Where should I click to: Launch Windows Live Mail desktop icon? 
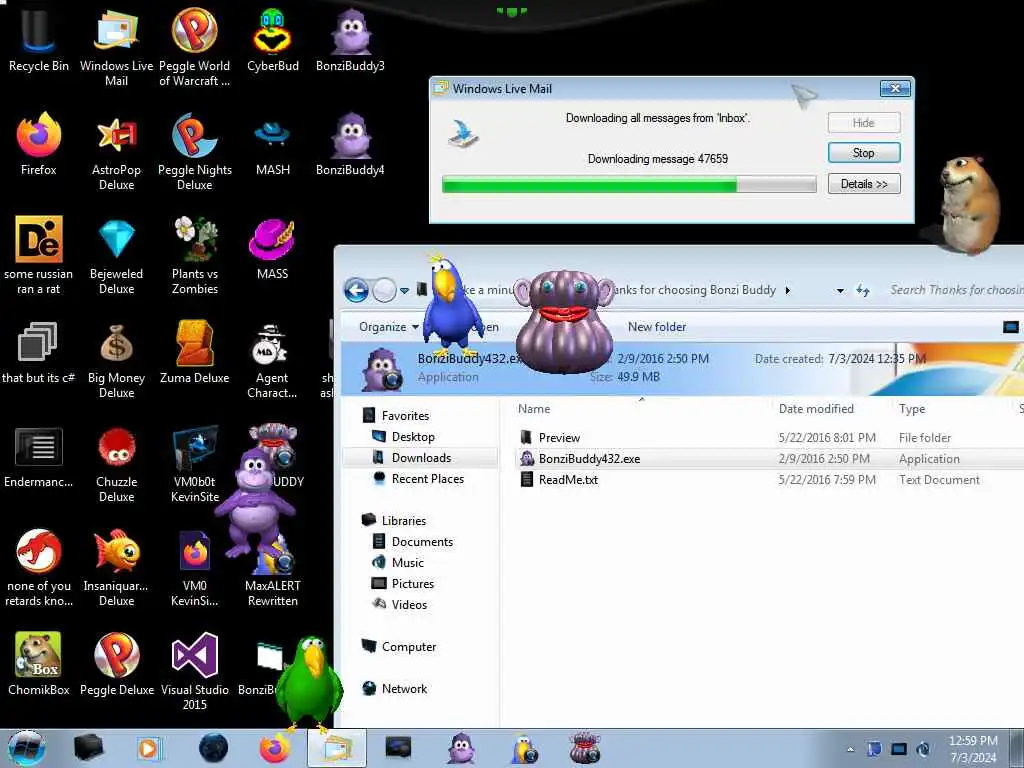pyautogui.click(x=116, y=47)
